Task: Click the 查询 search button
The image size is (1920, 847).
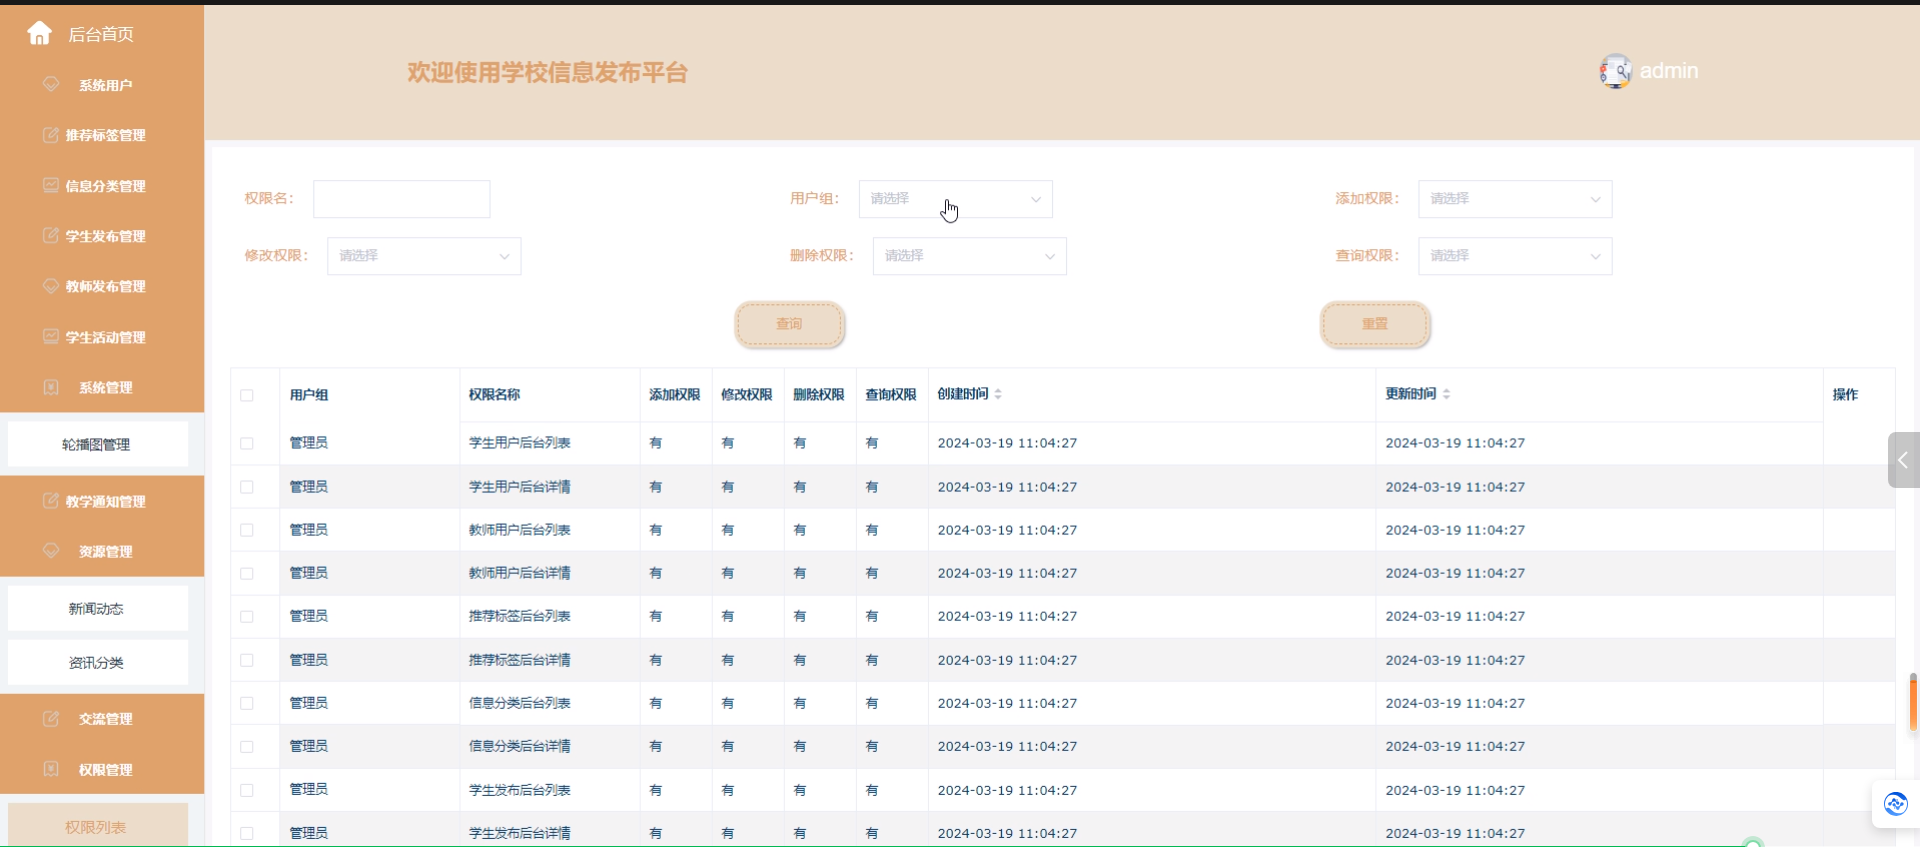Action: coord(790,324)
